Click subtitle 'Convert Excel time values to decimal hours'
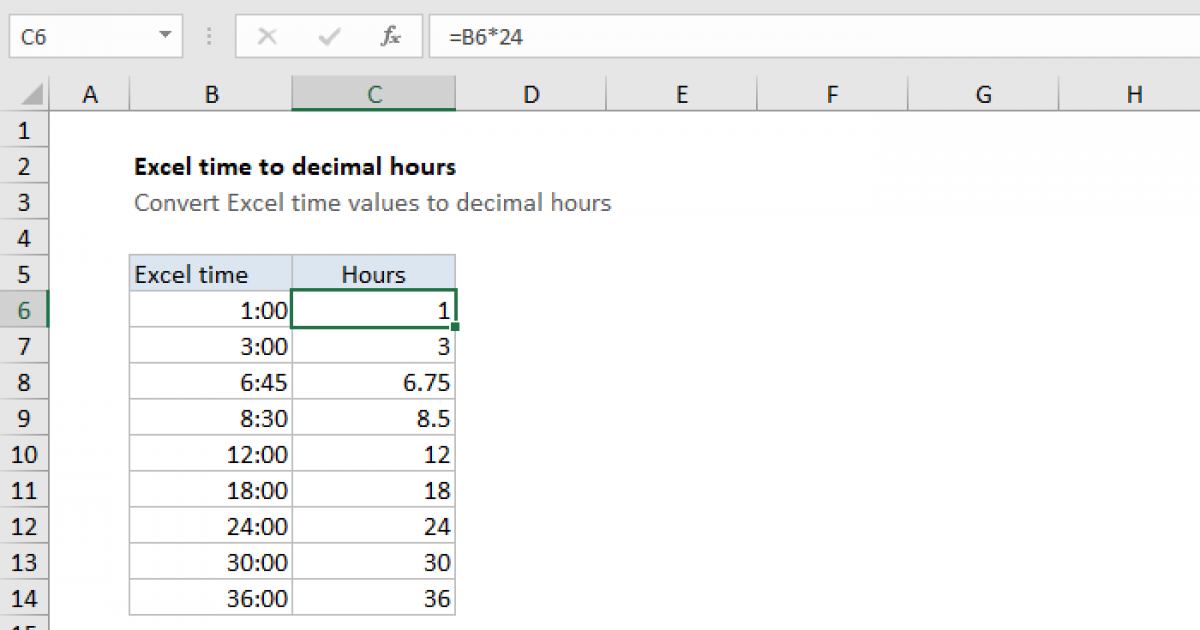1200x630 pixels. [x=372, y=203]
